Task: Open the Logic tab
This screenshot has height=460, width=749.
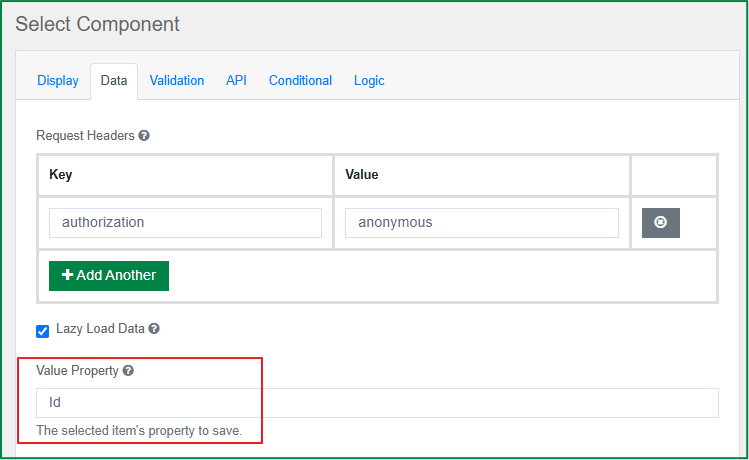Action: tap(369, 81)
